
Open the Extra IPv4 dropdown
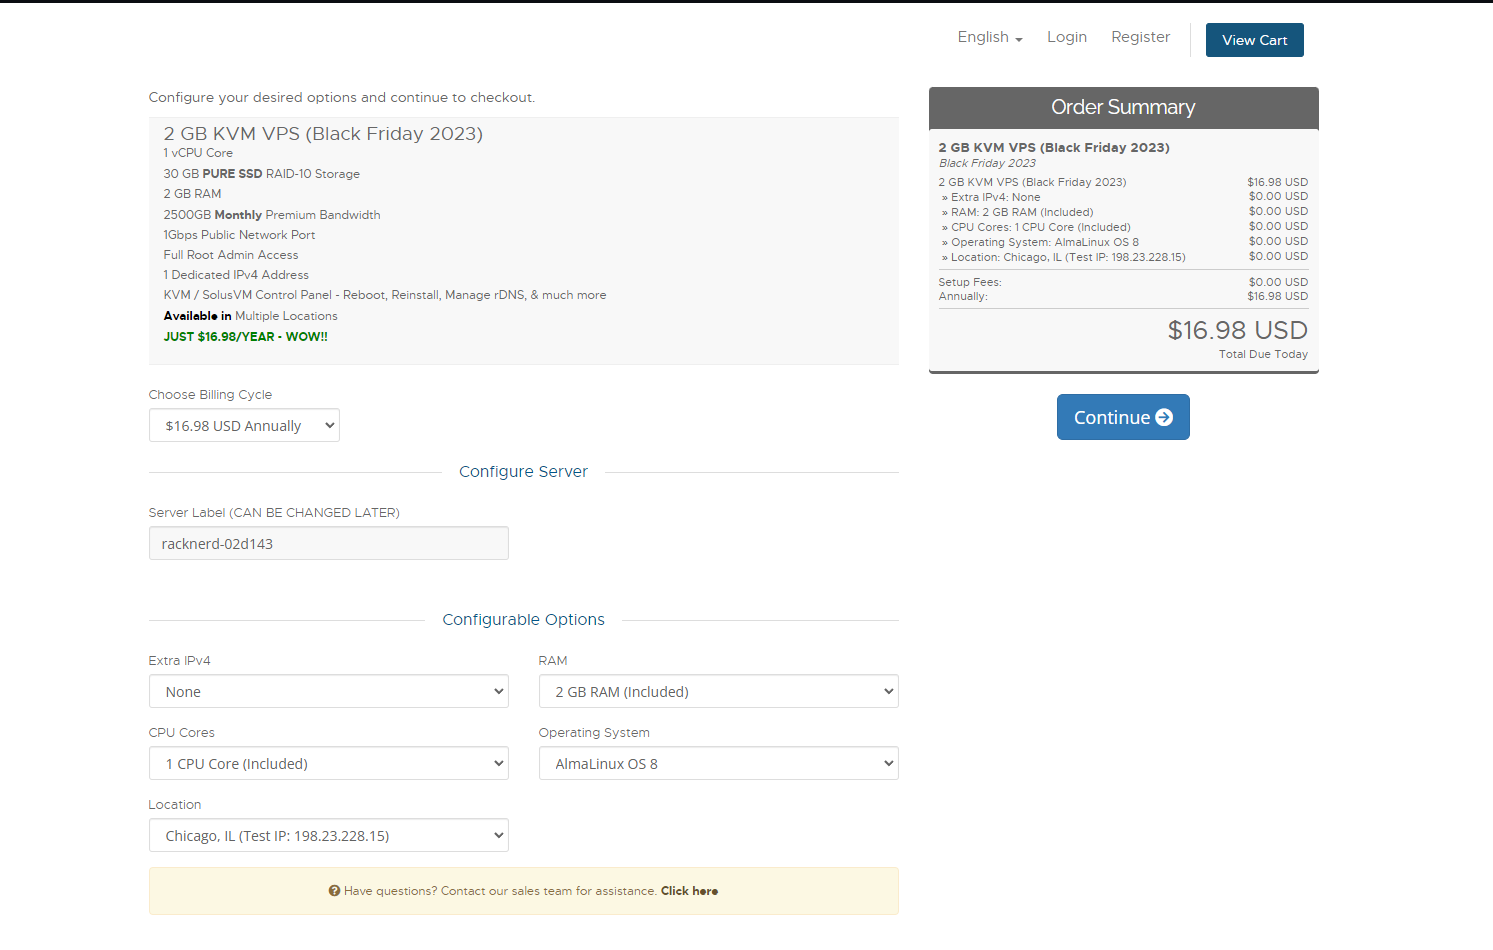click(x=328, y=692)
